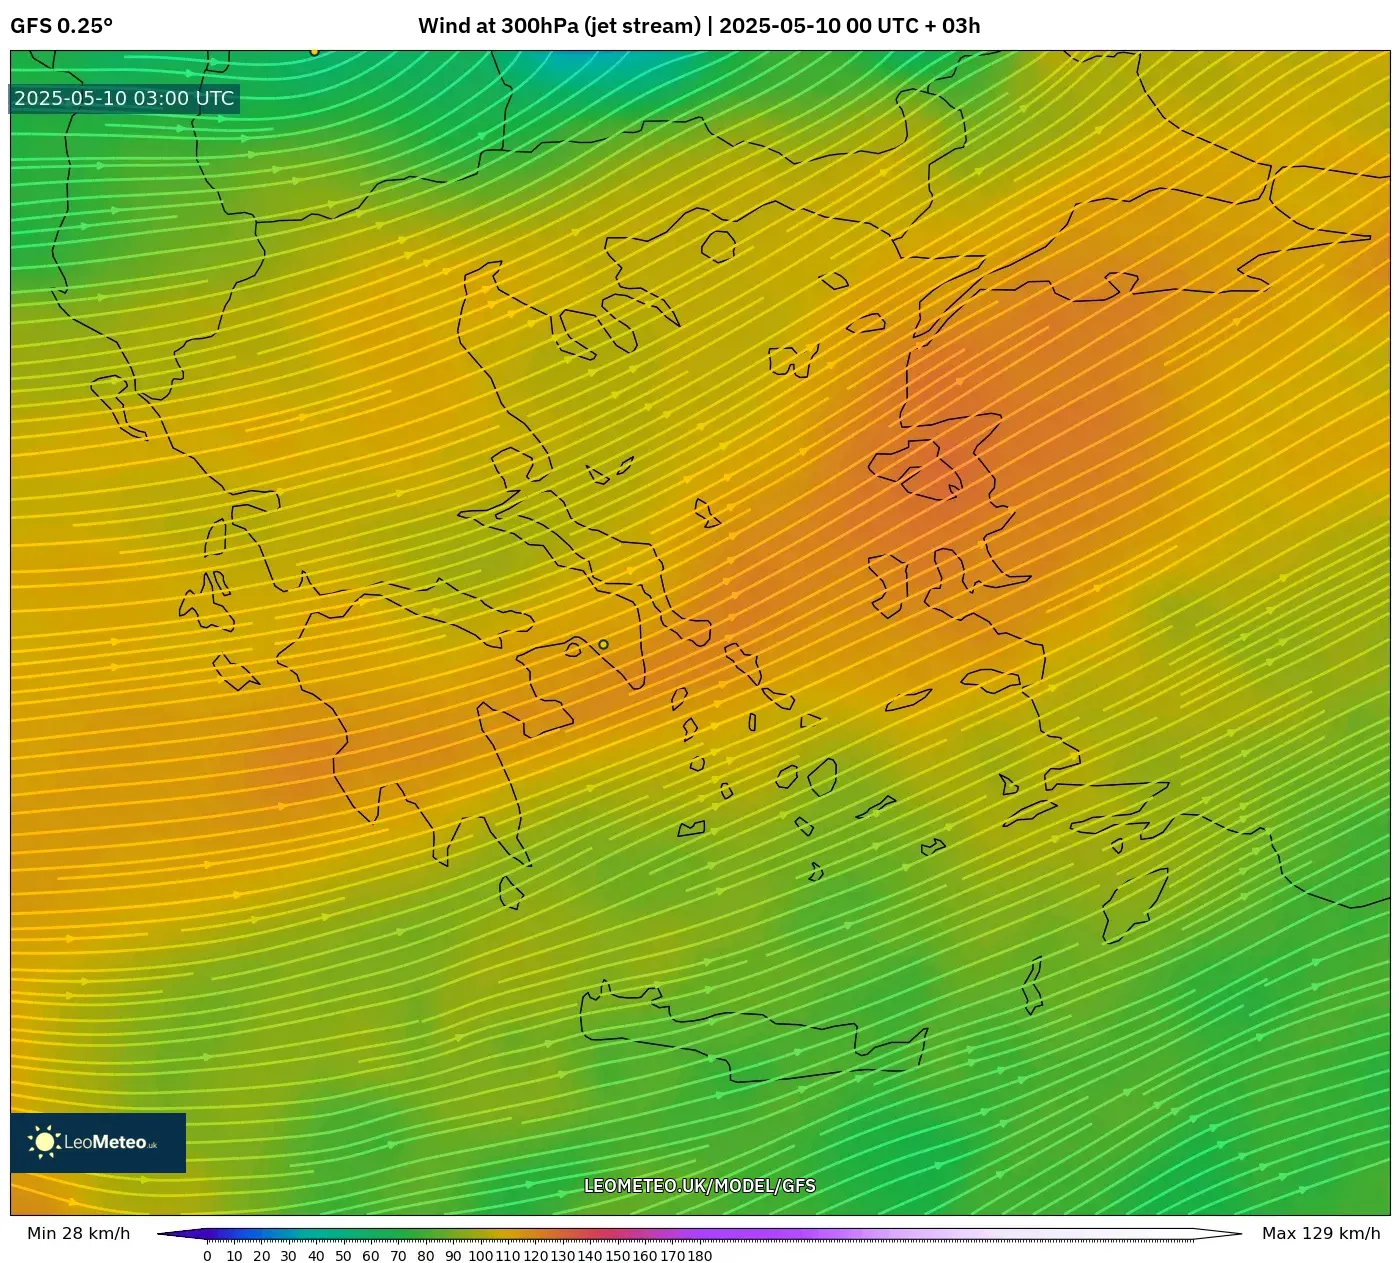Click the 0 value on color scale
Image resolution: width=1399 pixels, height=1263 pixels.
(x=207, y=1256)
